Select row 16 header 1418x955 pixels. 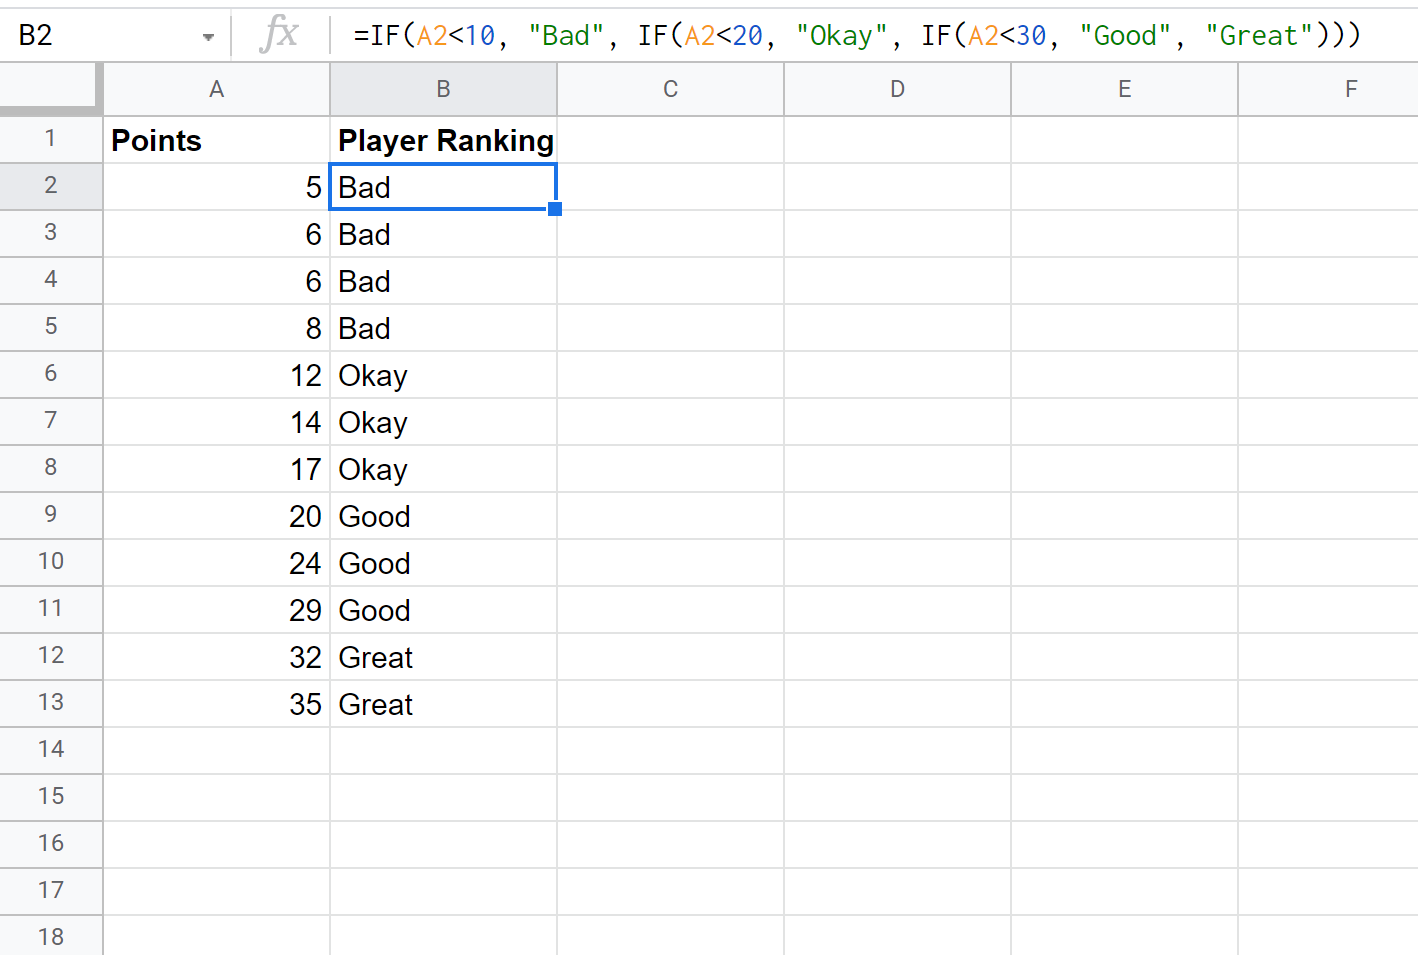(x=51, y=844)
